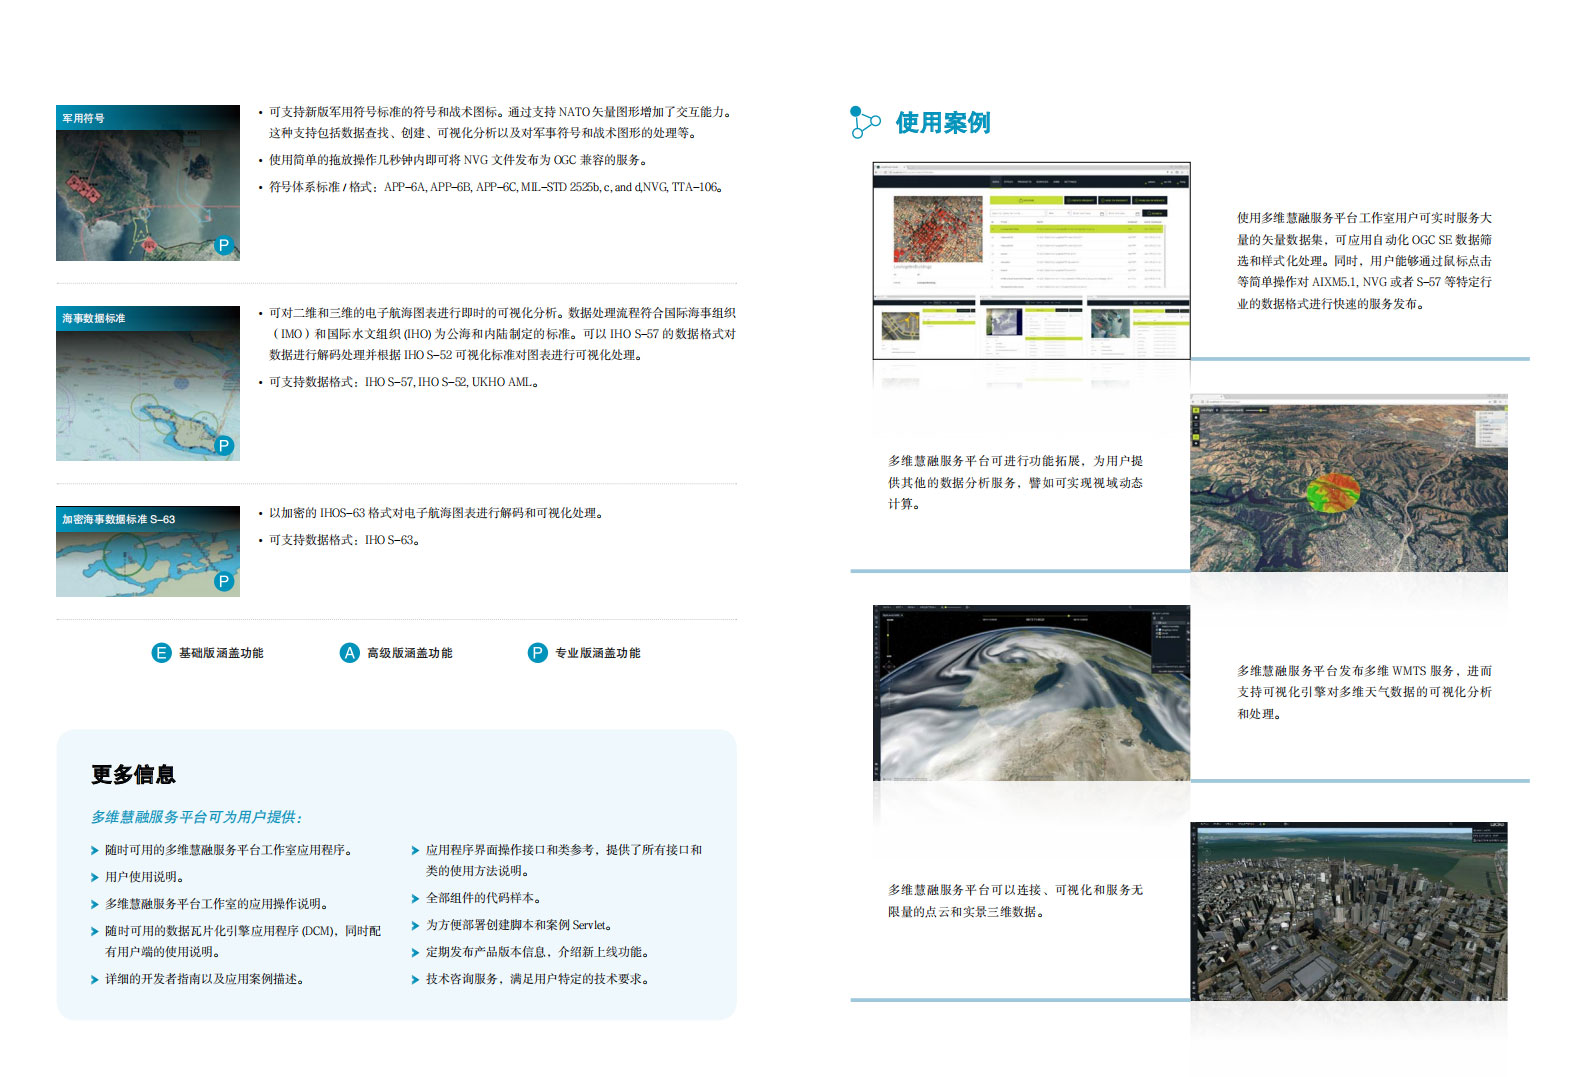
Task: Select the P icon beside 专业版涵盖功能
Action: click(x=537, y=653)
